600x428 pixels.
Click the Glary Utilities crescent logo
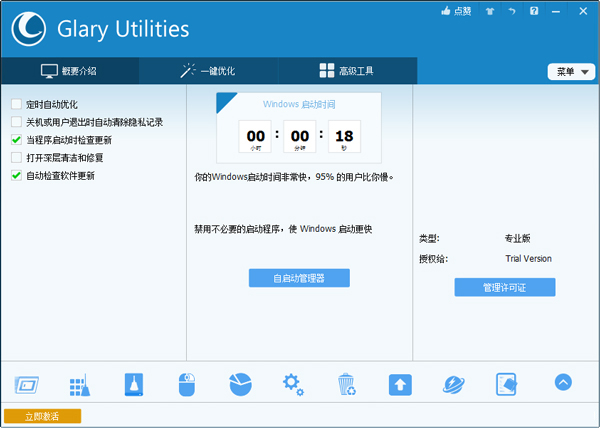[x=29, y=29]
